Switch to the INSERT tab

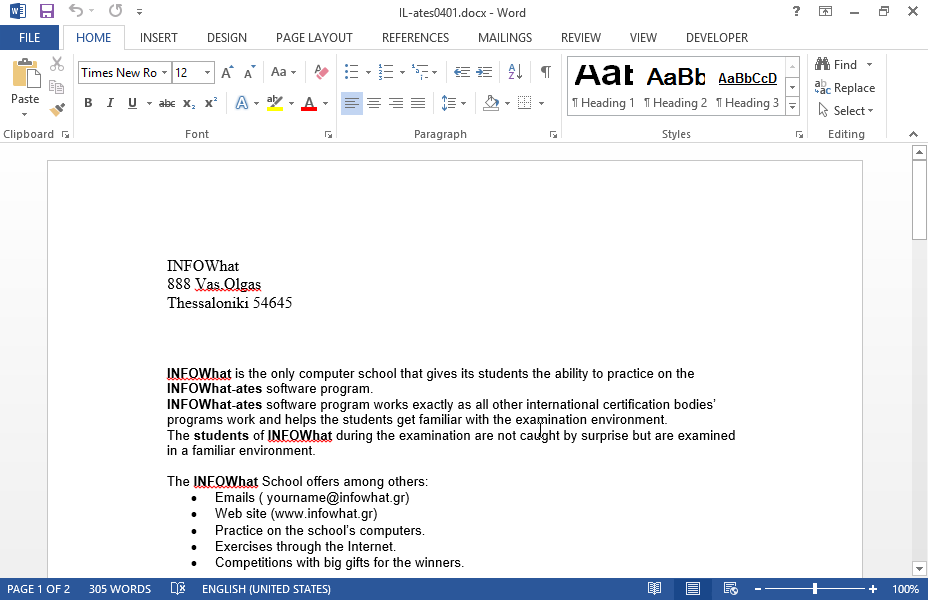click(159, 38)
